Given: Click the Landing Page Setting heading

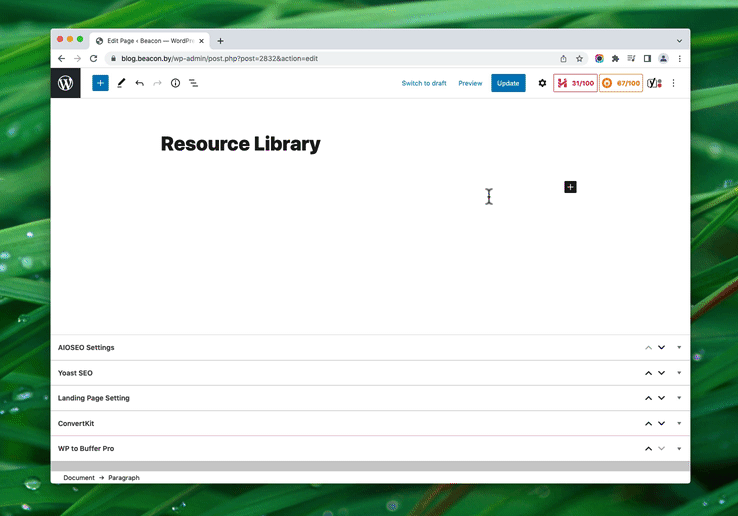Looking at the screenshot, I should pyautogui.click(x=94, y=398).
